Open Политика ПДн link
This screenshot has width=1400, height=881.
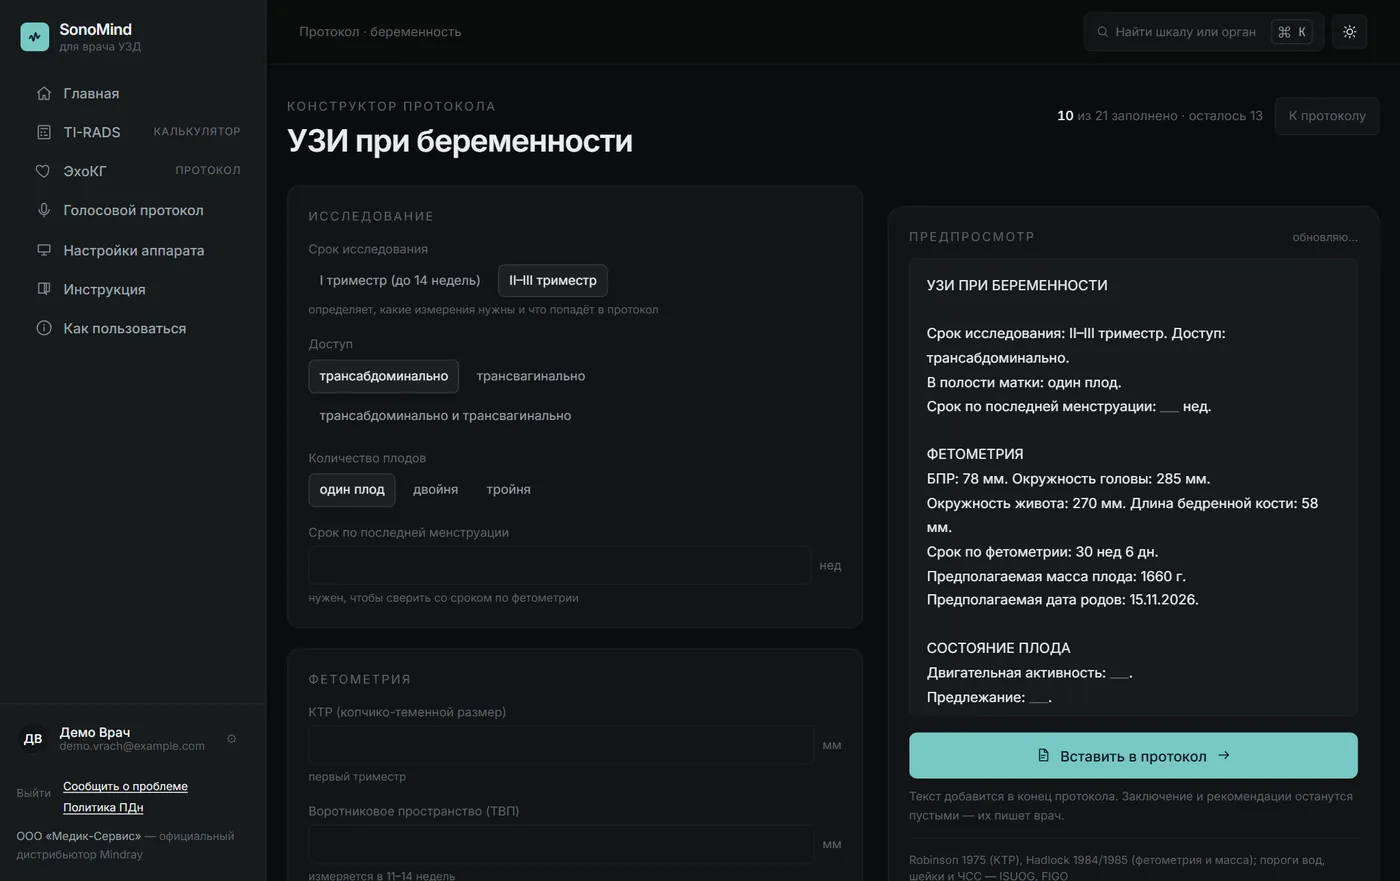(103, 807)
